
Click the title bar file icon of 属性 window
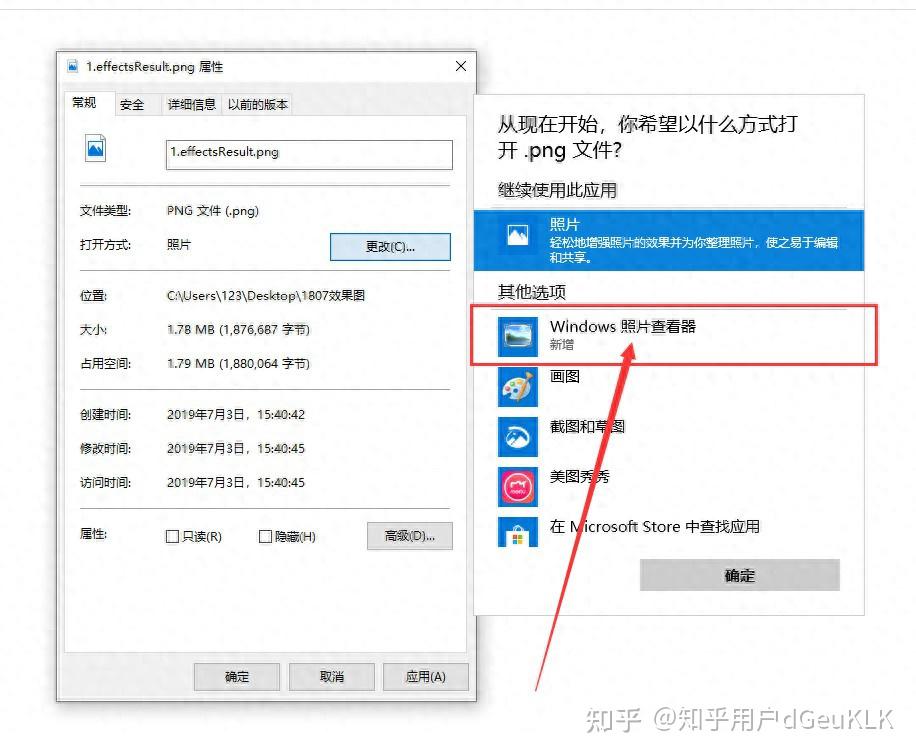pyautogui.click(x=72, y=66)
